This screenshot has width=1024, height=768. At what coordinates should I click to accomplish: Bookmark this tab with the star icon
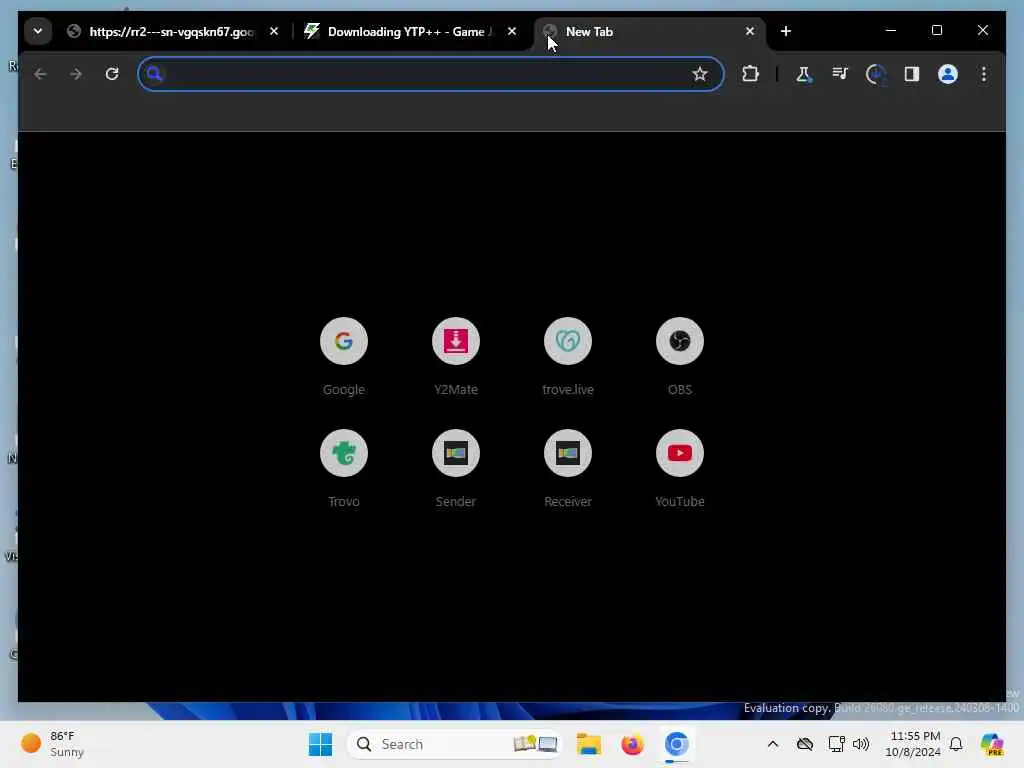pos(699,74)
